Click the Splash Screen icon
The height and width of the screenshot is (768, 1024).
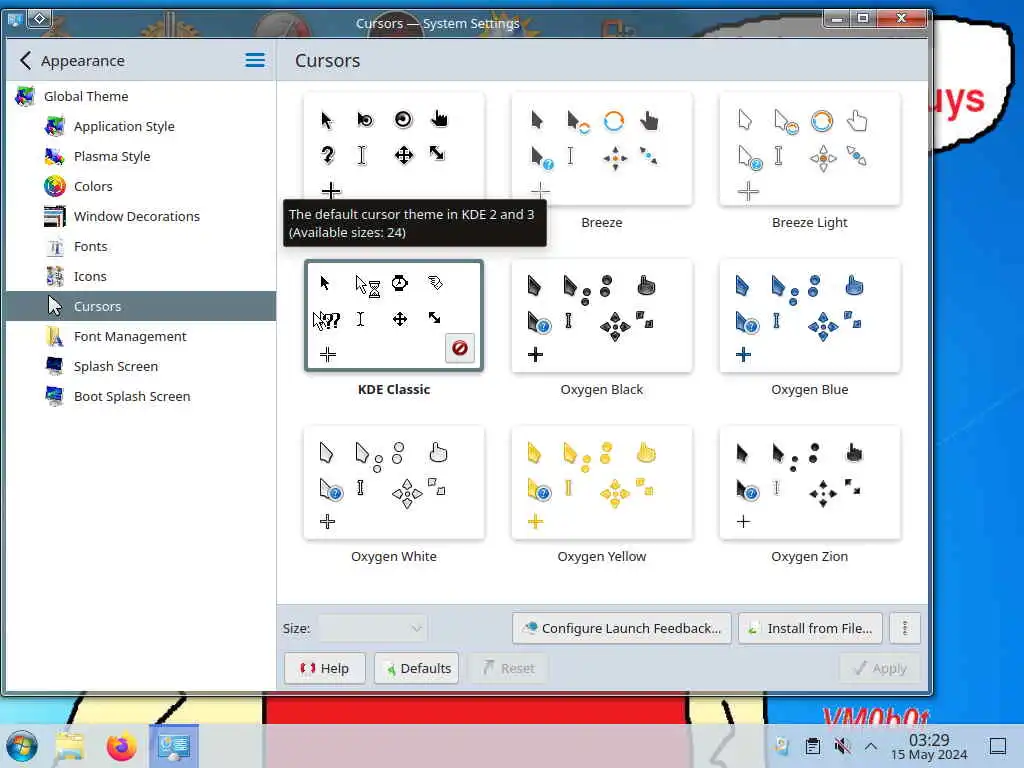pyautogui.click(x=55, y=366)
